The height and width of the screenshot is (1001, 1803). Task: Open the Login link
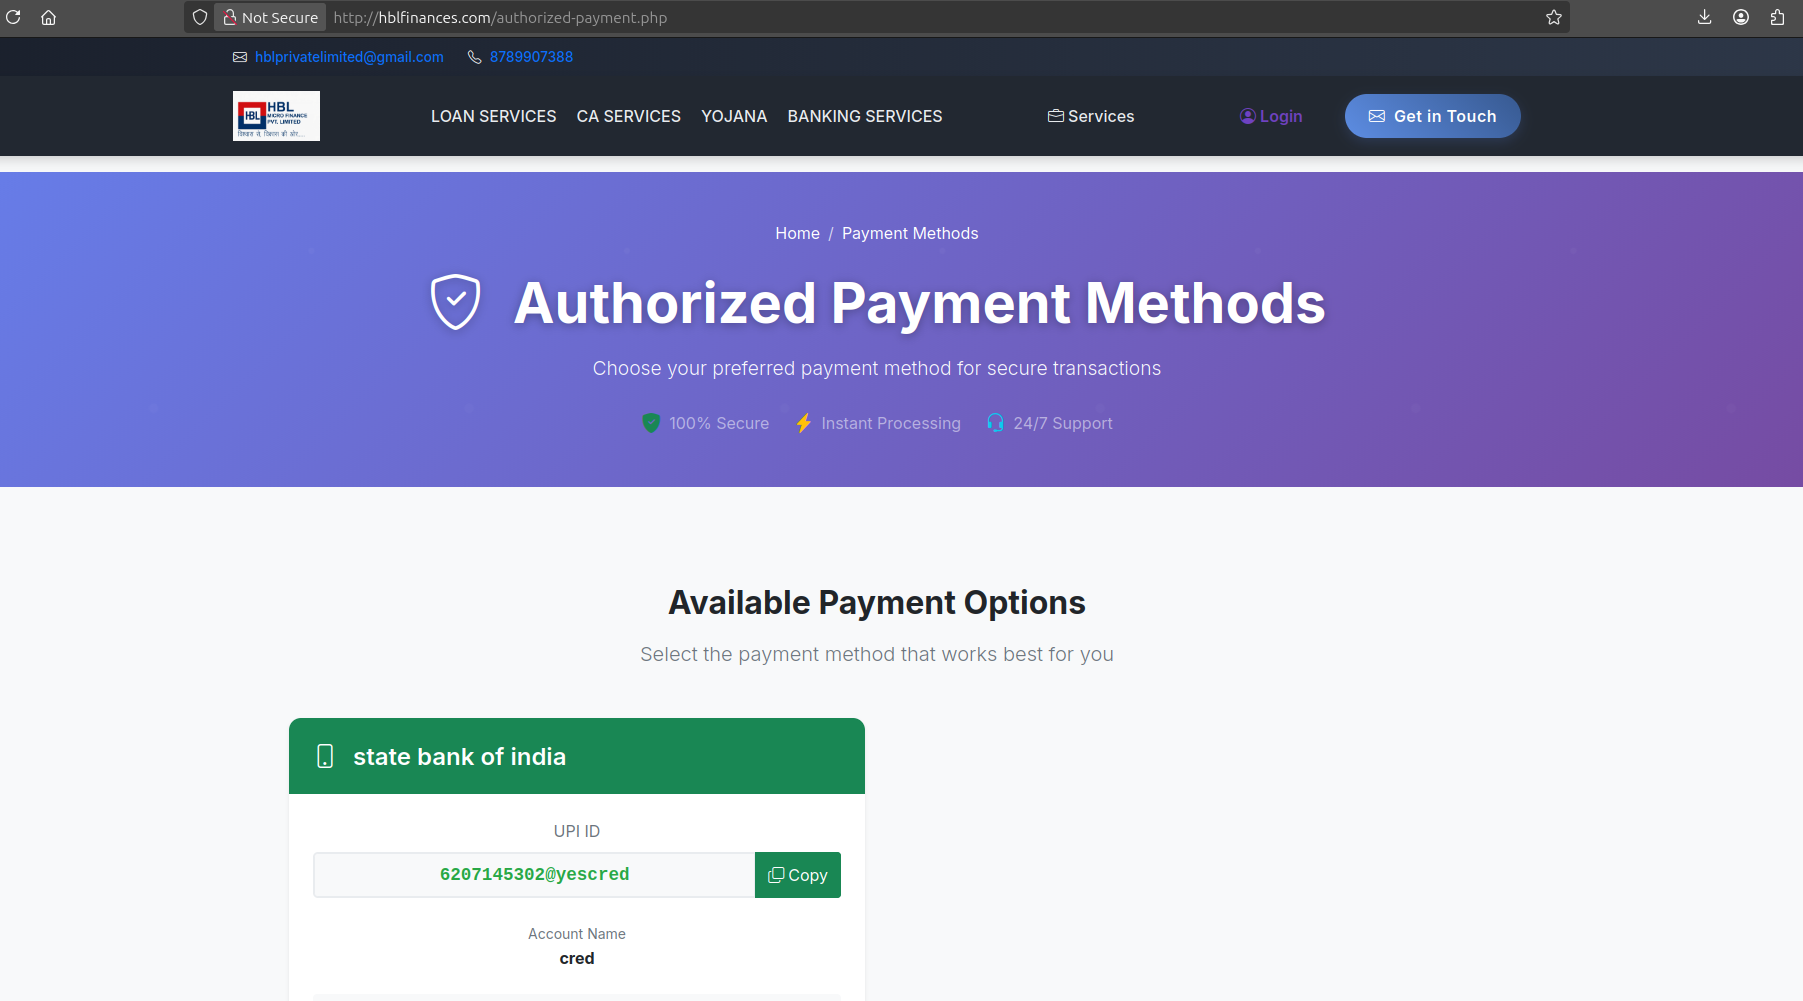[1271, 116]
